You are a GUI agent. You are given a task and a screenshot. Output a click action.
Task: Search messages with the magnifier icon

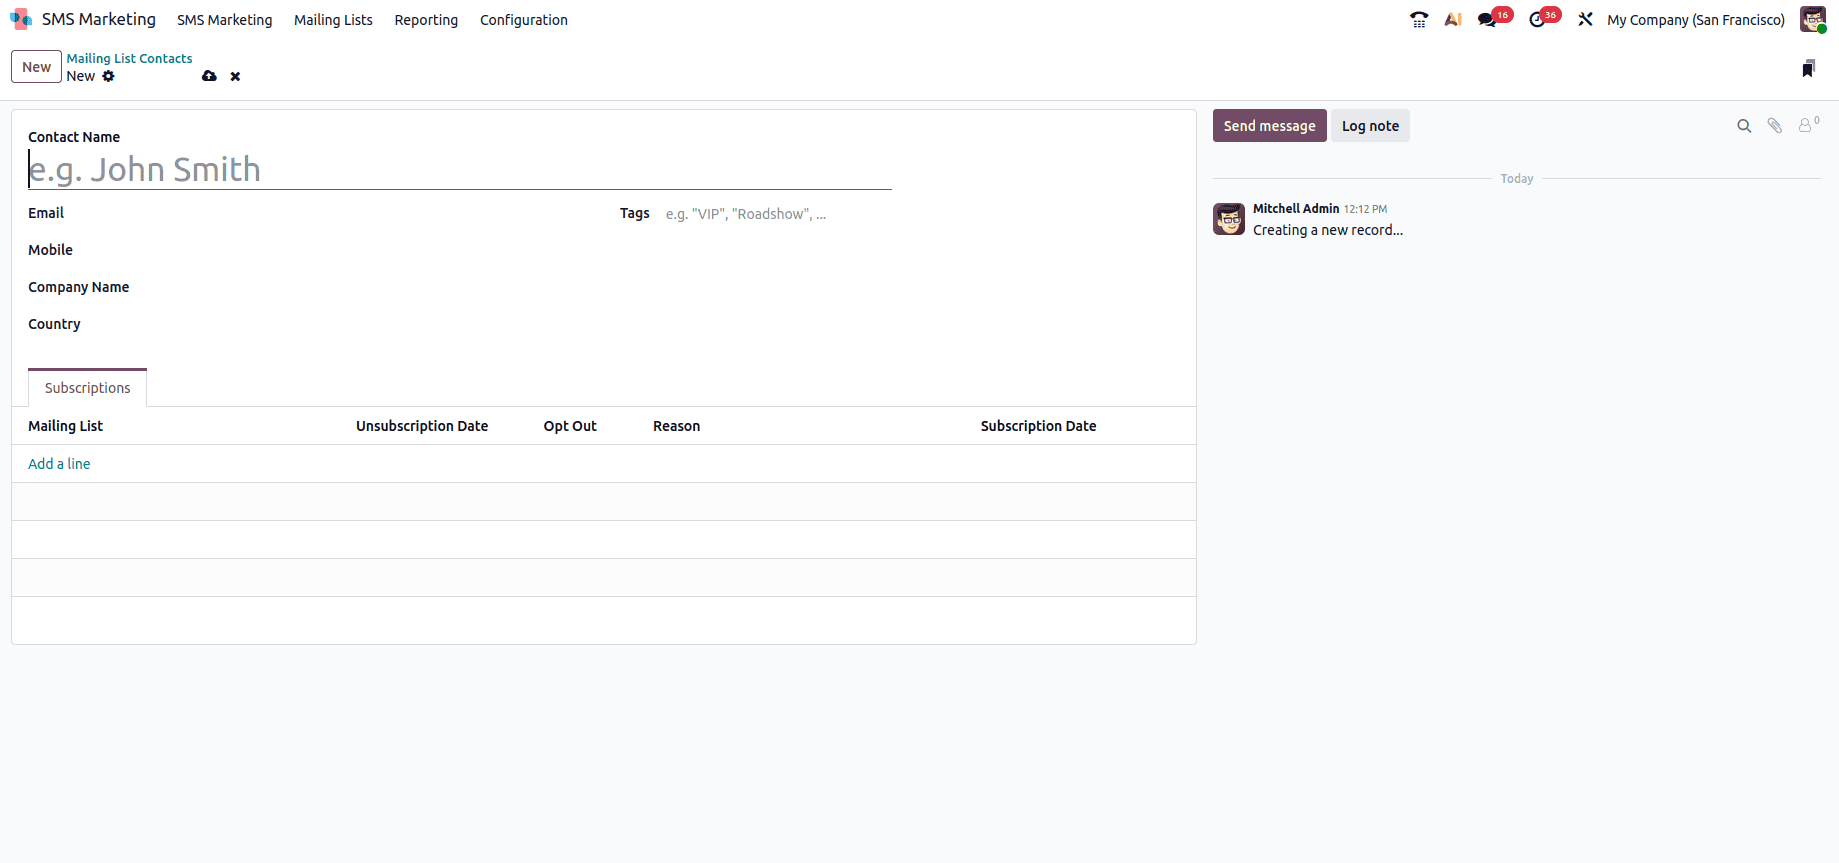coord(1744,126)
